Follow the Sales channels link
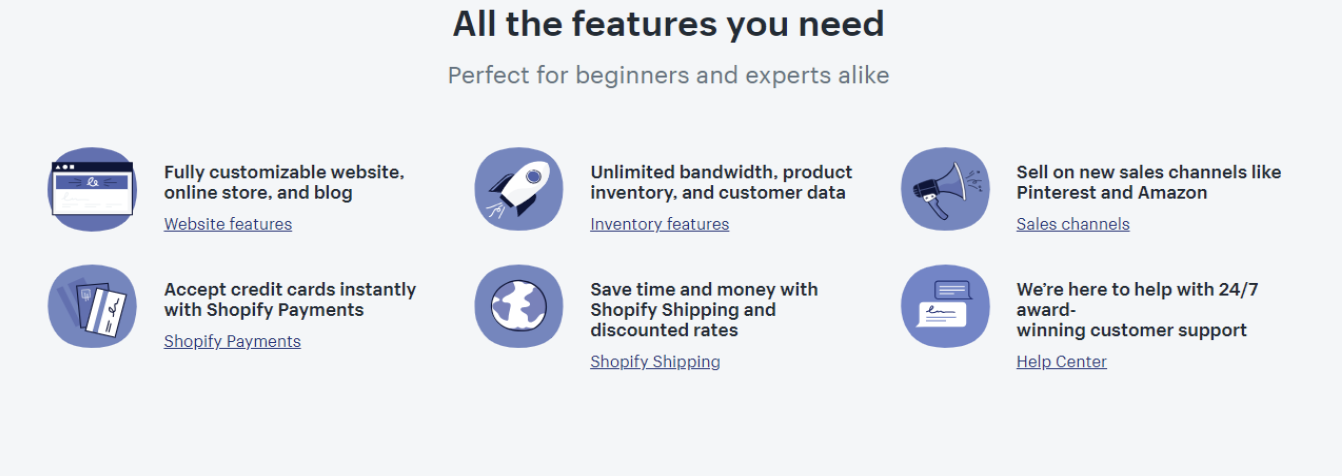The image size is (1342, 476). coord(1073,224)
